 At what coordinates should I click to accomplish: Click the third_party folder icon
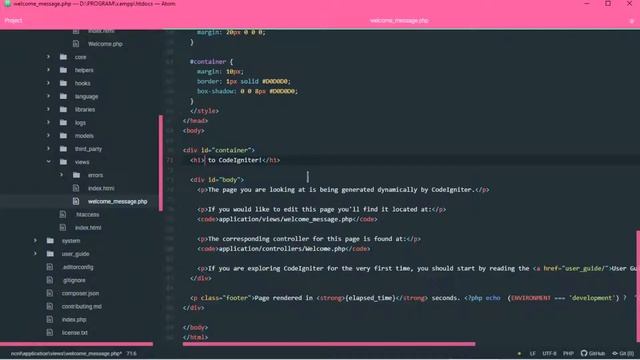point(63,149)
